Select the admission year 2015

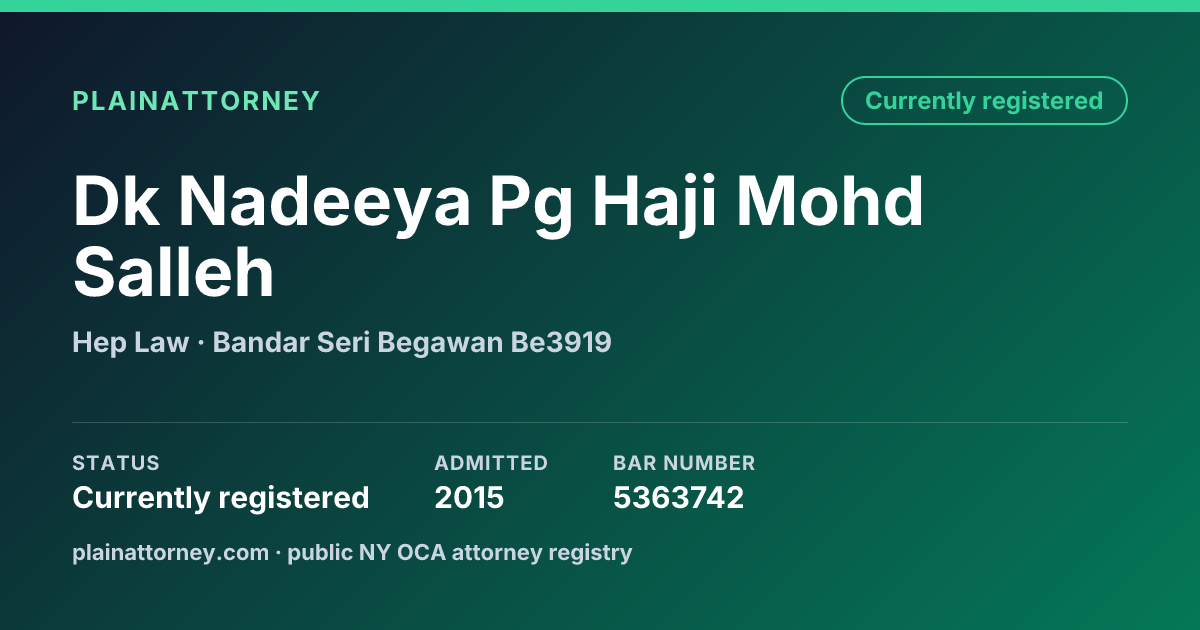click(469, 498)
